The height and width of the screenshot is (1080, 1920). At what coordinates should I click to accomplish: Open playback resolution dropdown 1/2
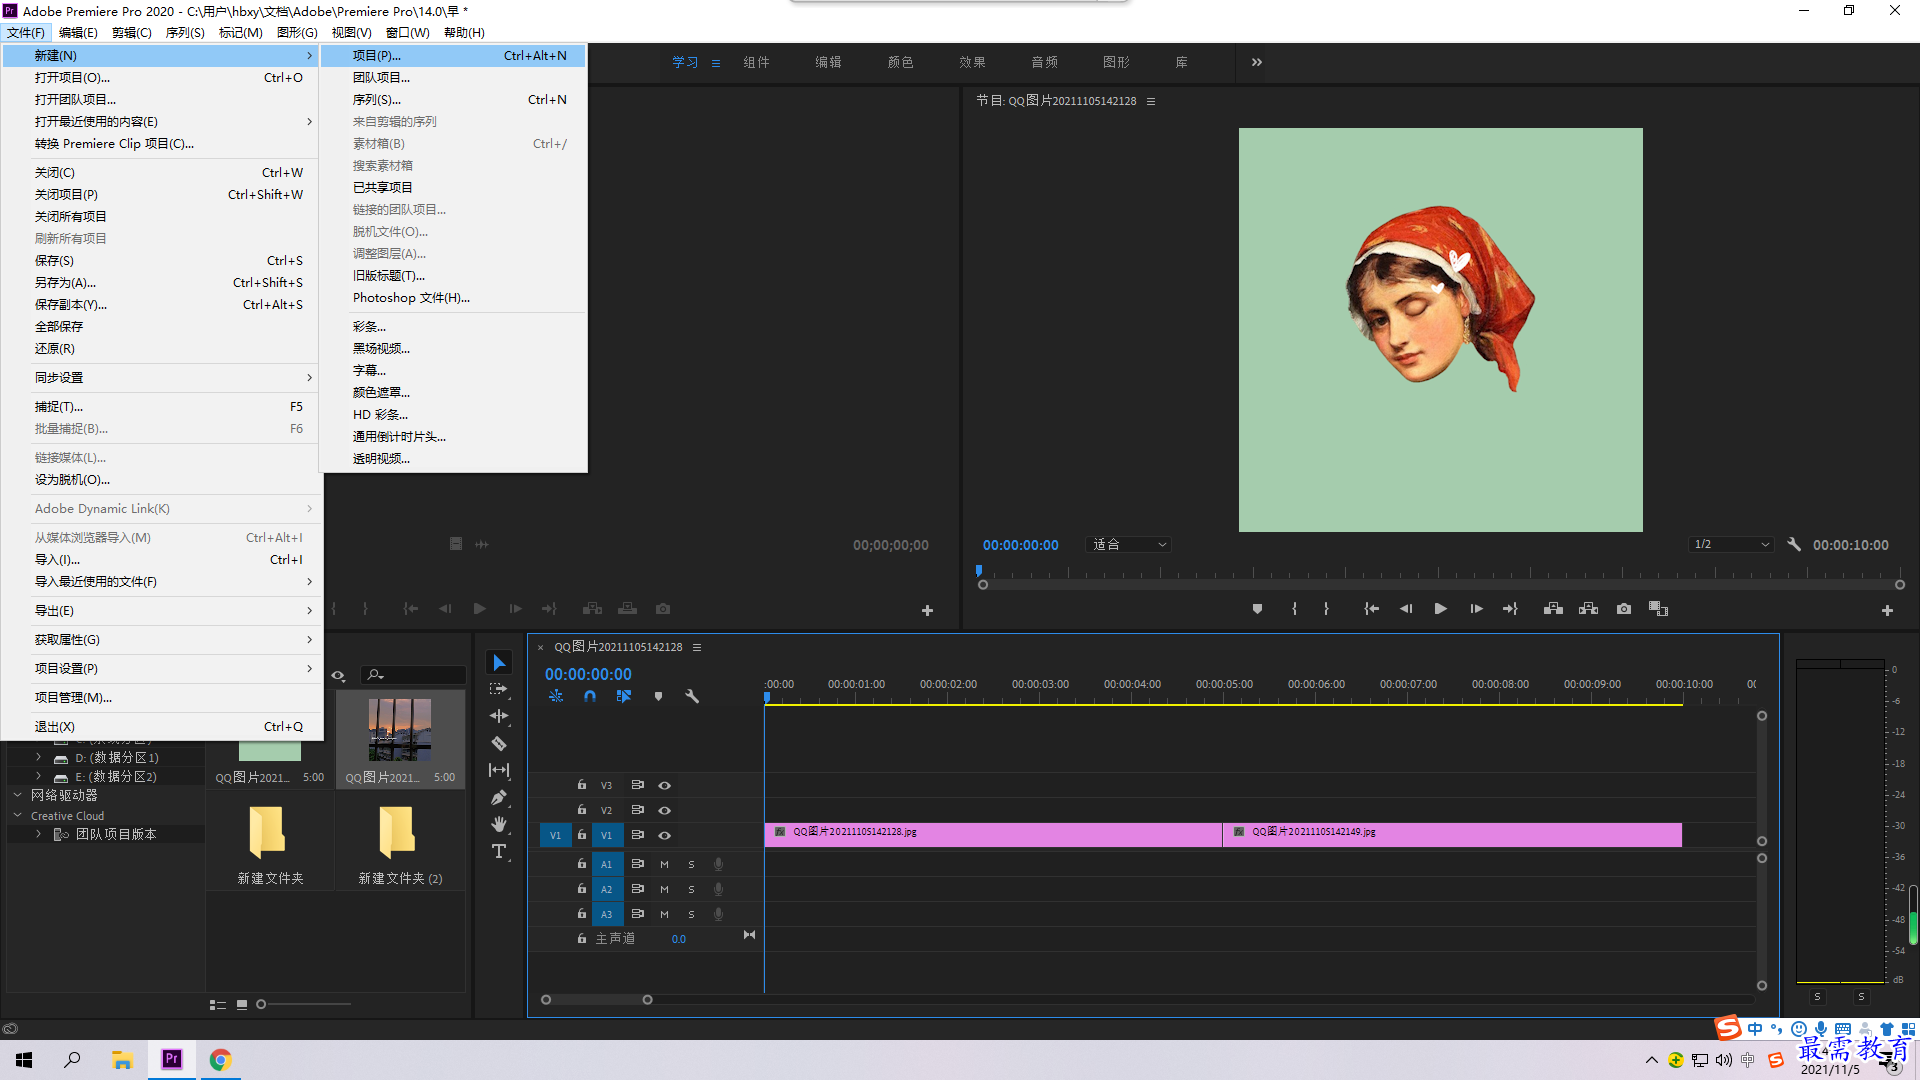1731,545
